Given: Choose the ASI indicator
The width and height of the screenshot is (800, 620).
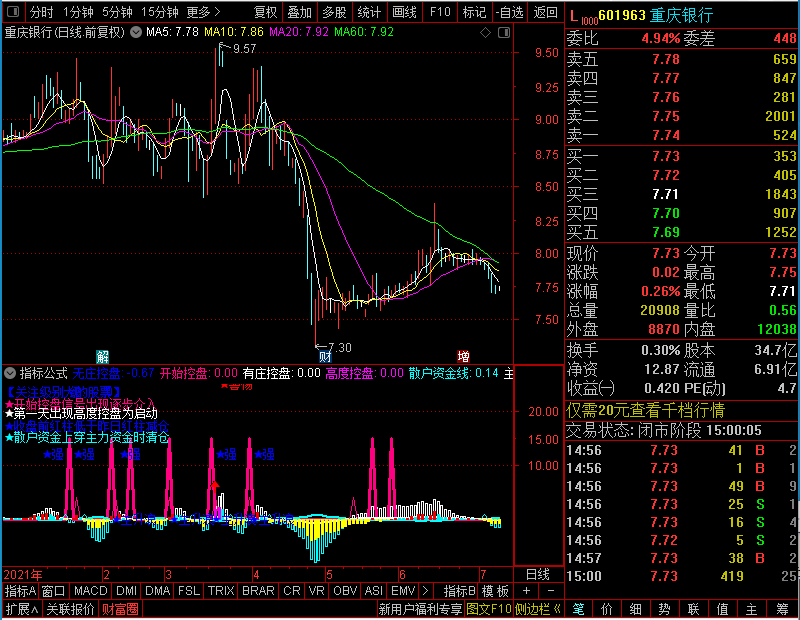Looking at the screenshot, I should (373, 591).
